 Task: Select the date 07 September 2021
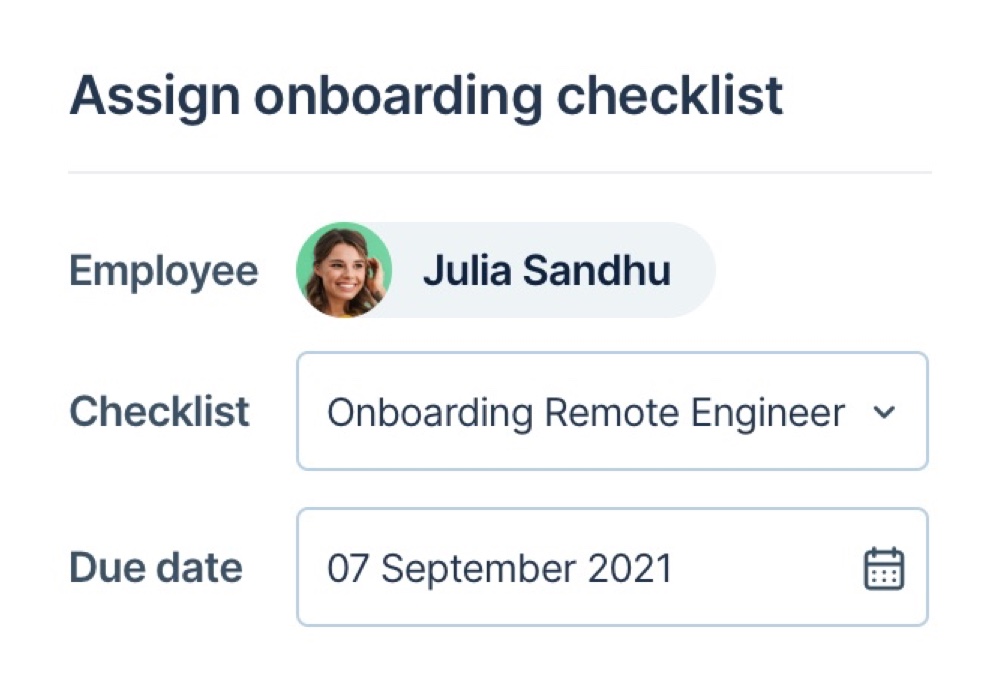500,568
